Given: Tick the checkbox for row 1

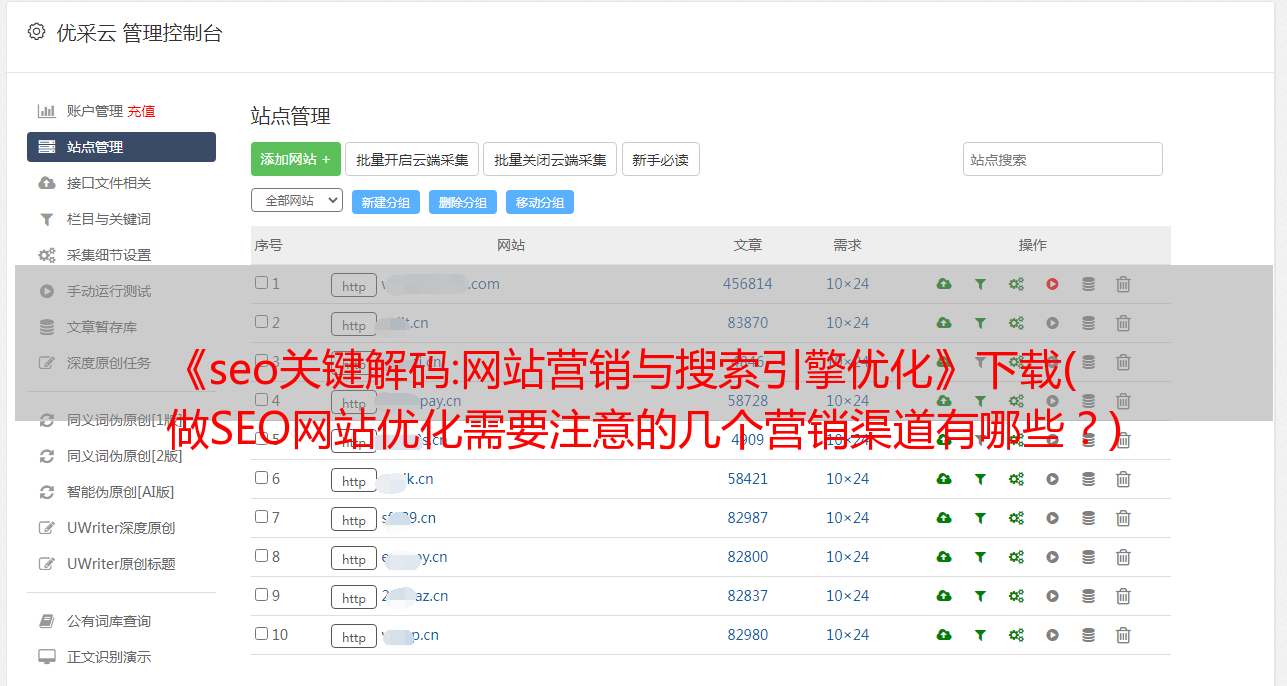Looking at the screenshot, I should (x=261, y=283).
